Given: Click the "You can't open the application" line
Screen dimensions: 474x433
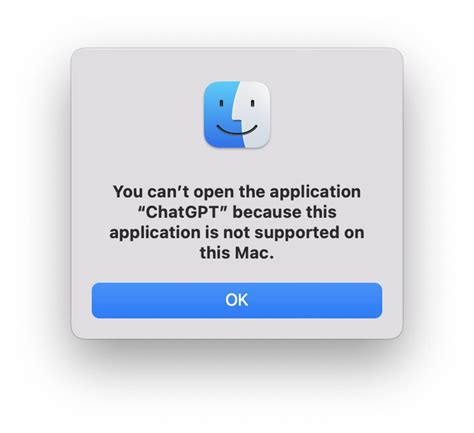Looking at the screenshot, I should pos(237,192).
